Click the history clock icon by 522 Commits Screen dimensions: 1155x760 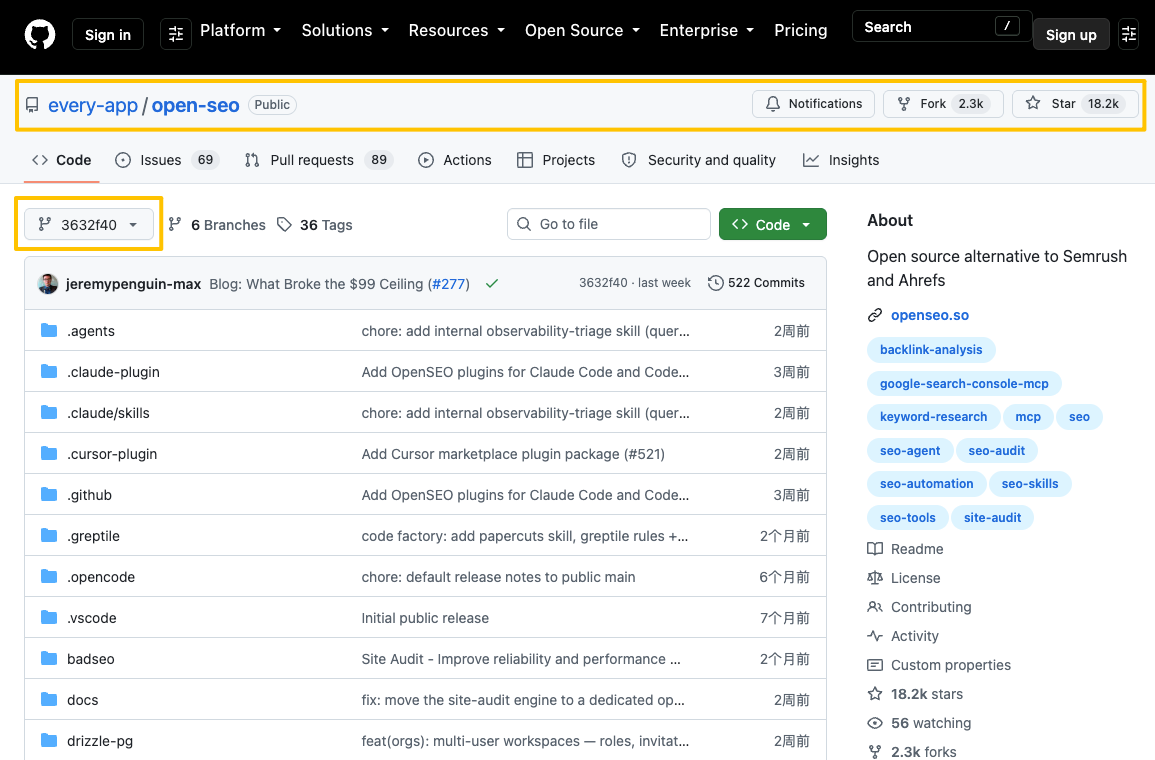pos(715,283)
